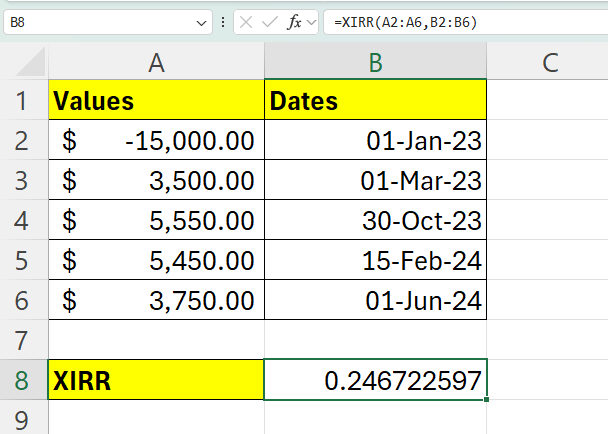
Task: Select column B header
Action: pos(375,62)
